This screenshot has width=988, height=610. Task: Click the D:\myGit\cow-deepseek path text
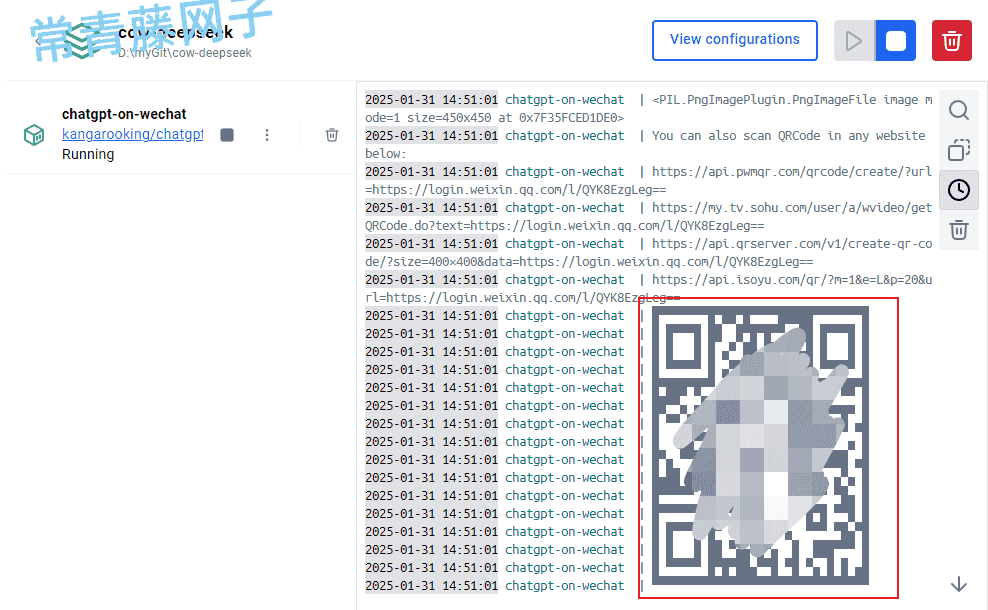point(185,53)
